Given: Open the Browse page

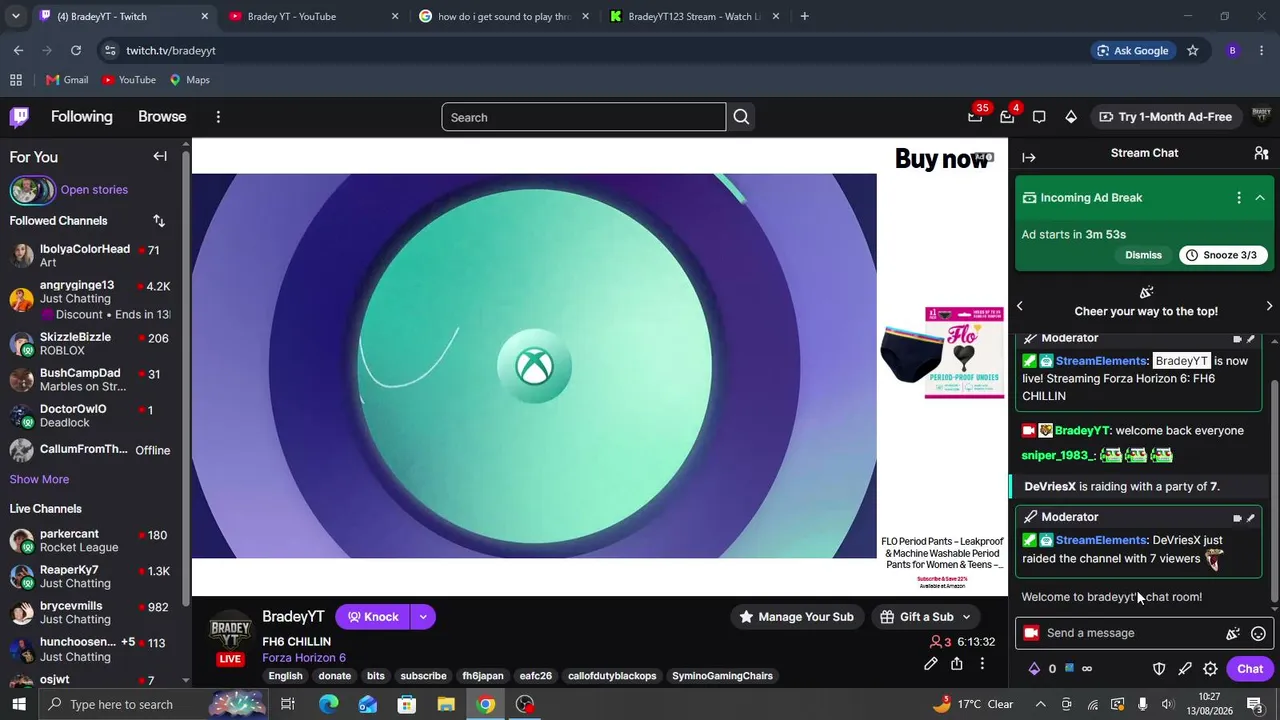Looking at the screenshot, I should point(162,117).
